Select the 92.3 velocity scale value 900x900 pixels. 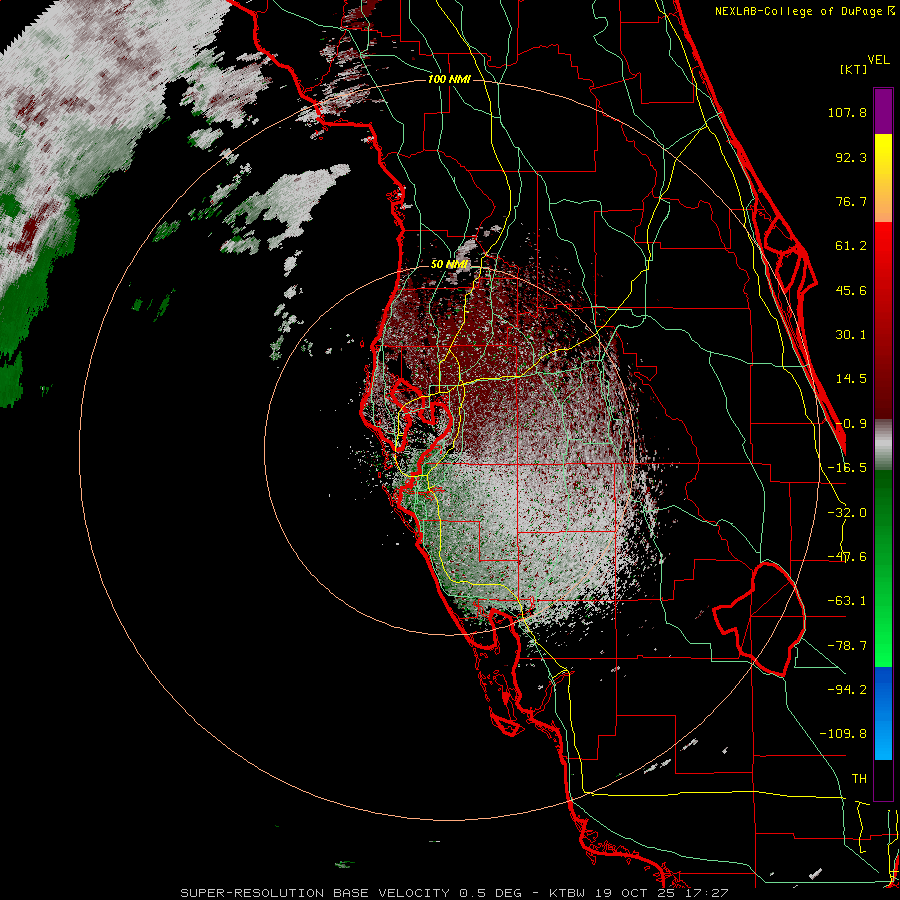click(851, 157)
